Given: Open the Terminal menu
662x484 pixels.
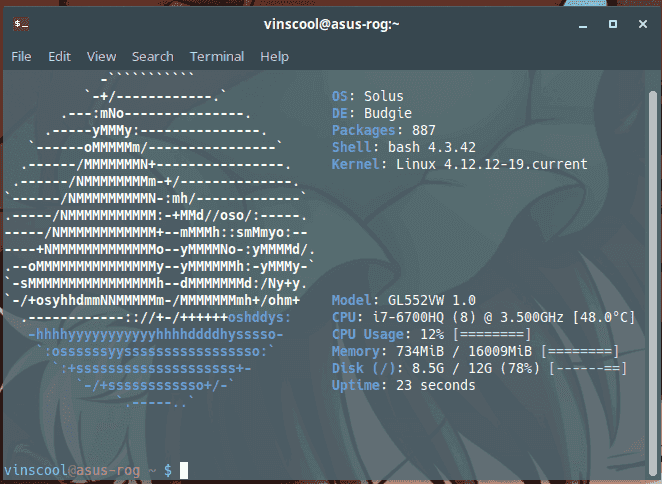Looking at the screenshot, I should [217, 57].
